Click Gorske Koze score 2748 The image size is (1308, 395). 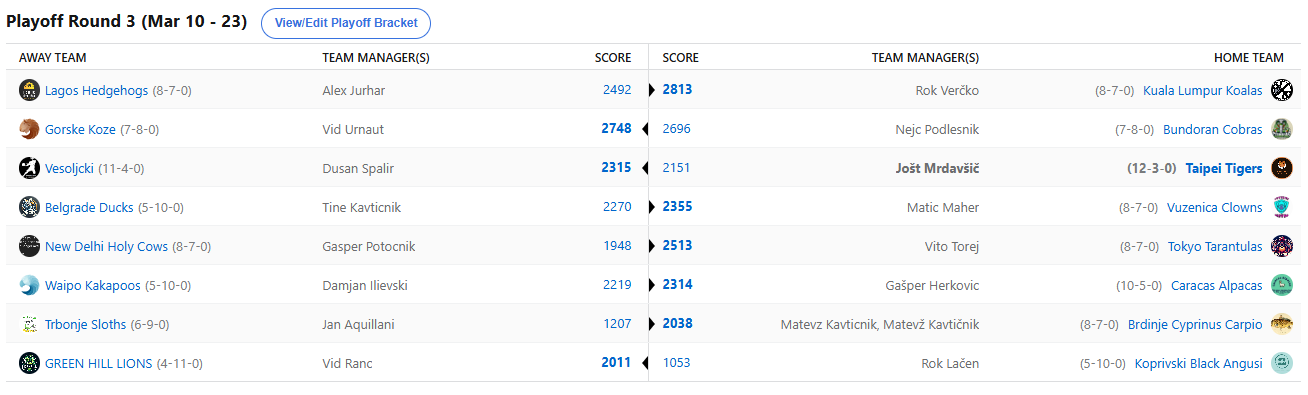(x=616, y=129)
